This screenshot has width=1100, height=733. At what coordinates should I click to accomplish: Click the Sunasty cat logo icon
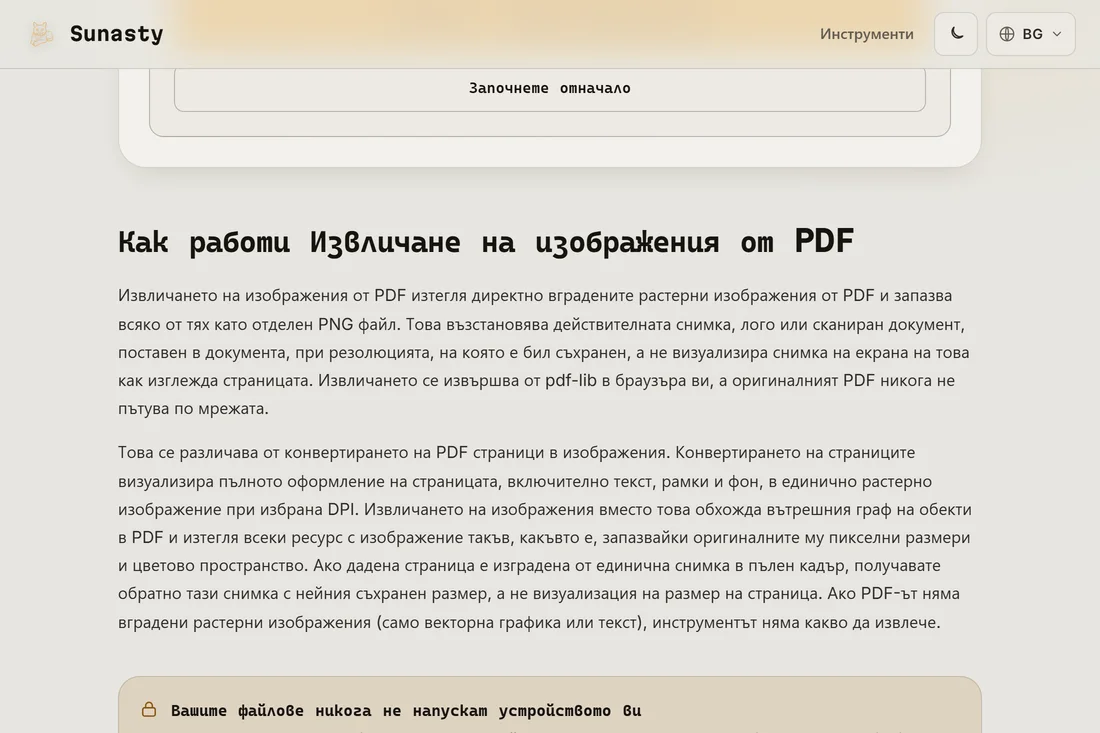click(x=41, y=34)
